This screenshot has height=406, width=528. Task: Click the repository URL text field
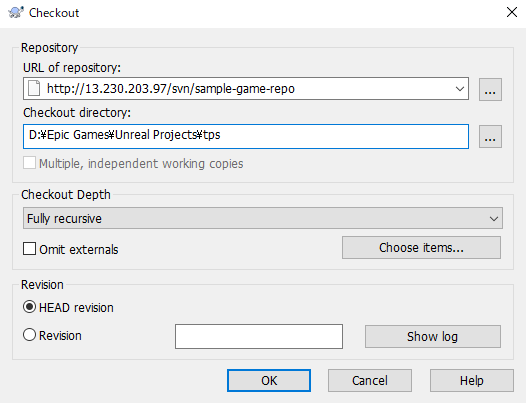246,89
